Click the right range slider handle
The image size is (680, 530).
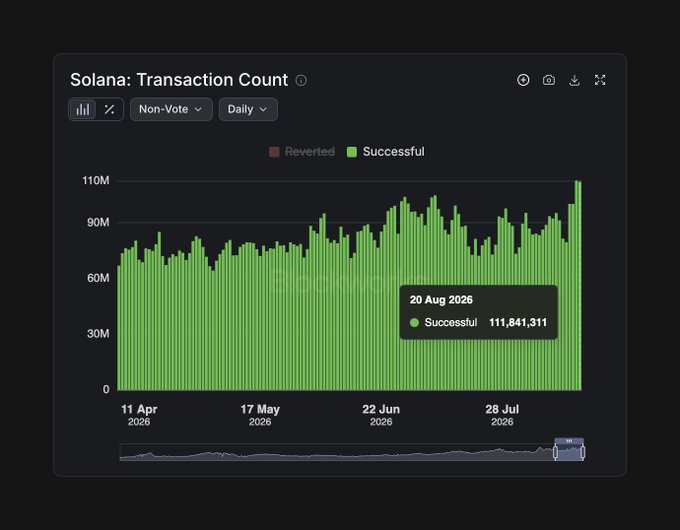[x=582, y=452]
